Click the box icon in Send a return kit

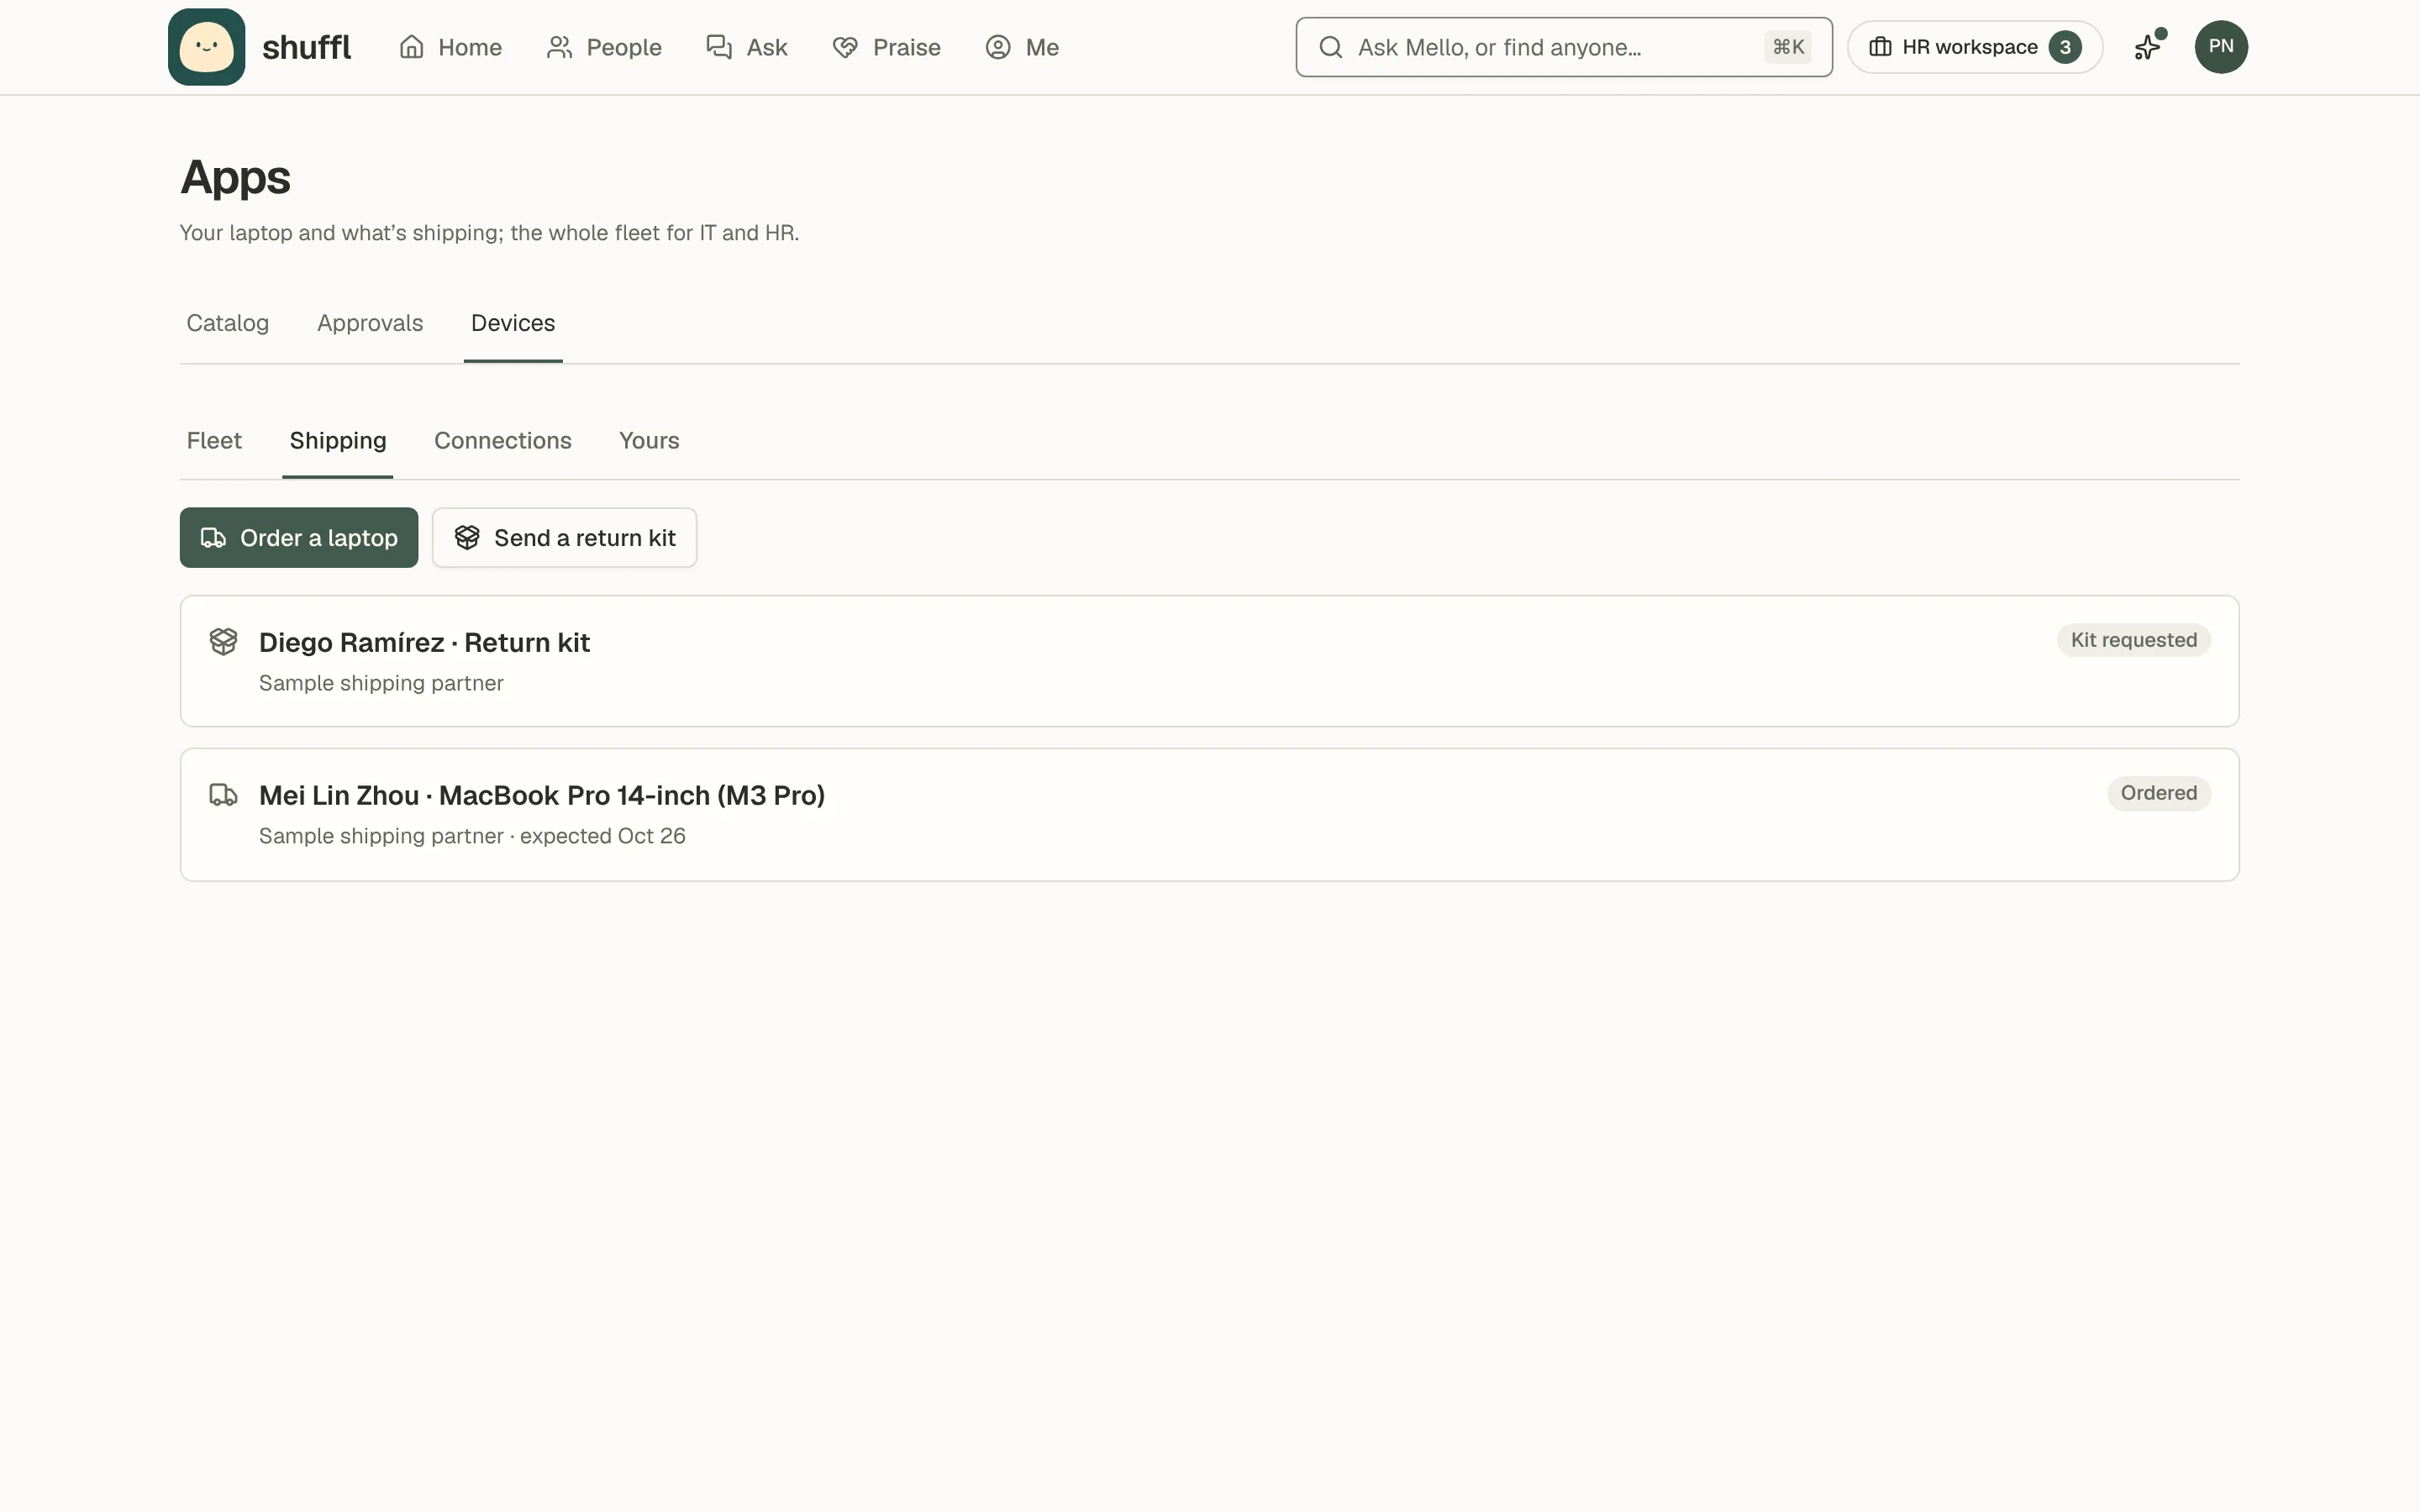coord(467,538)
